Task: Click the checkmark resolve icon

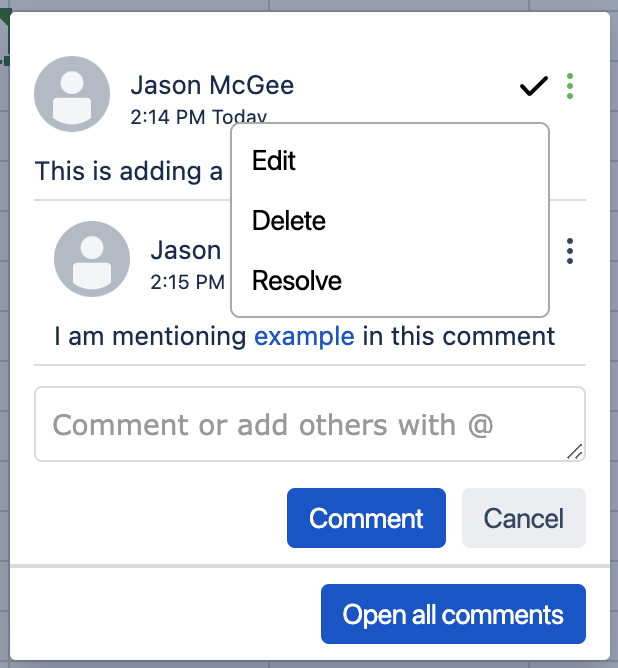Action: (534, 86)
